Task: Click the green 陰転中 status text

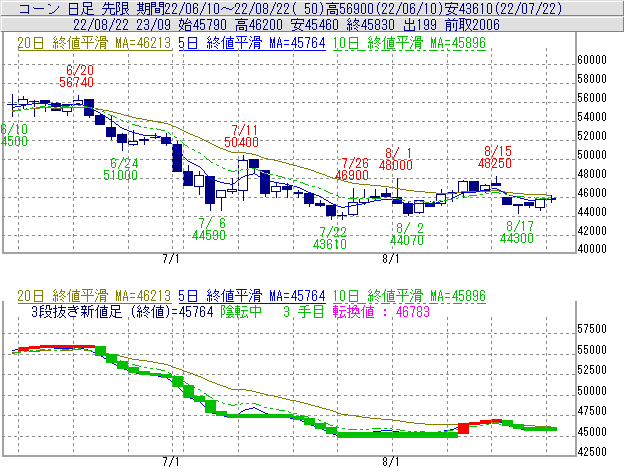Action: point(241,311)
